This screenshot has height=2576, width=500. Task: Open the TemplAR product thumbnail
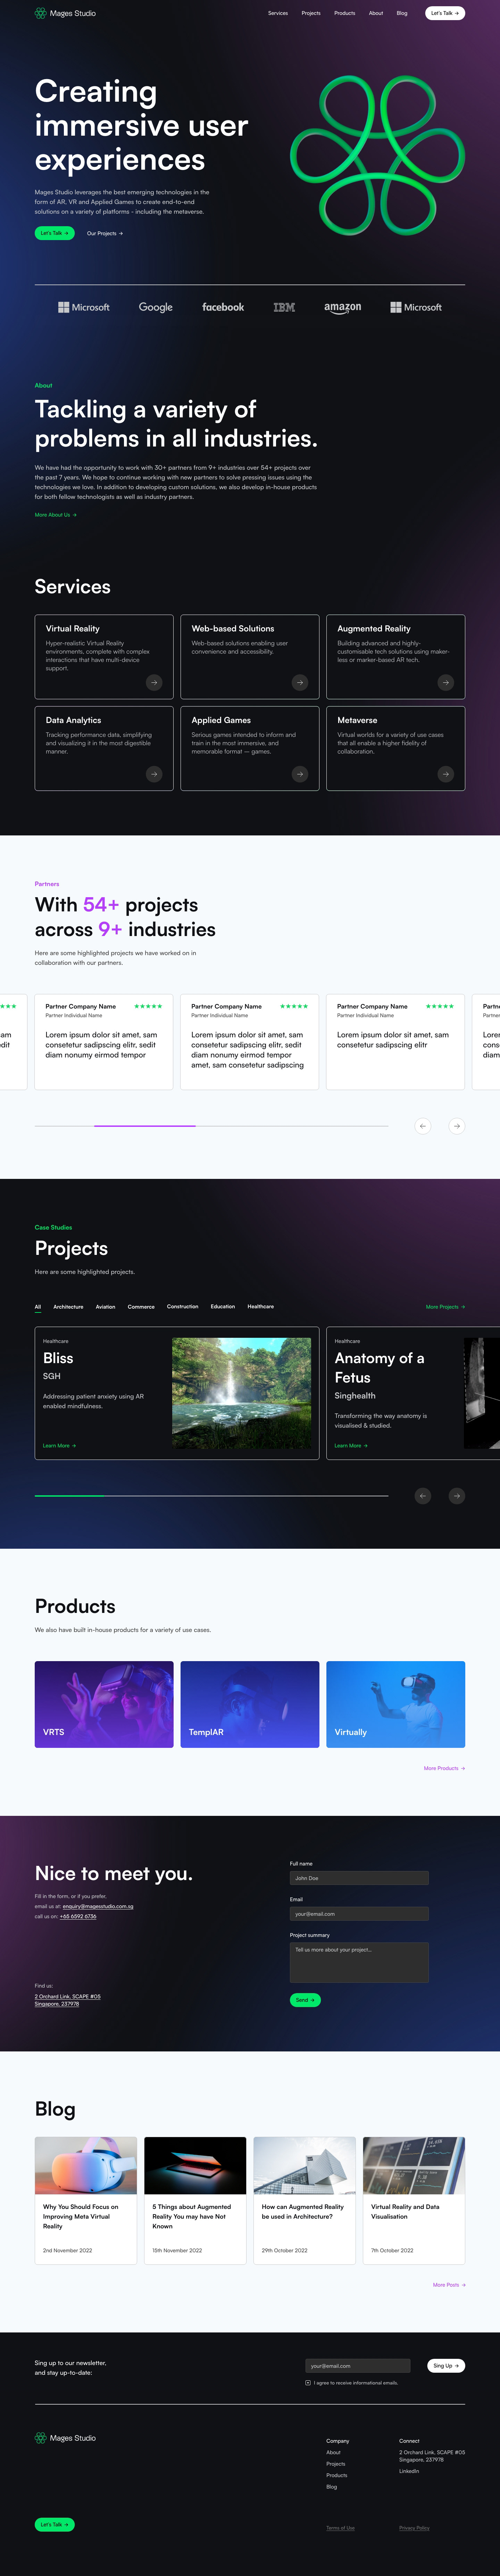[250, 1704]
